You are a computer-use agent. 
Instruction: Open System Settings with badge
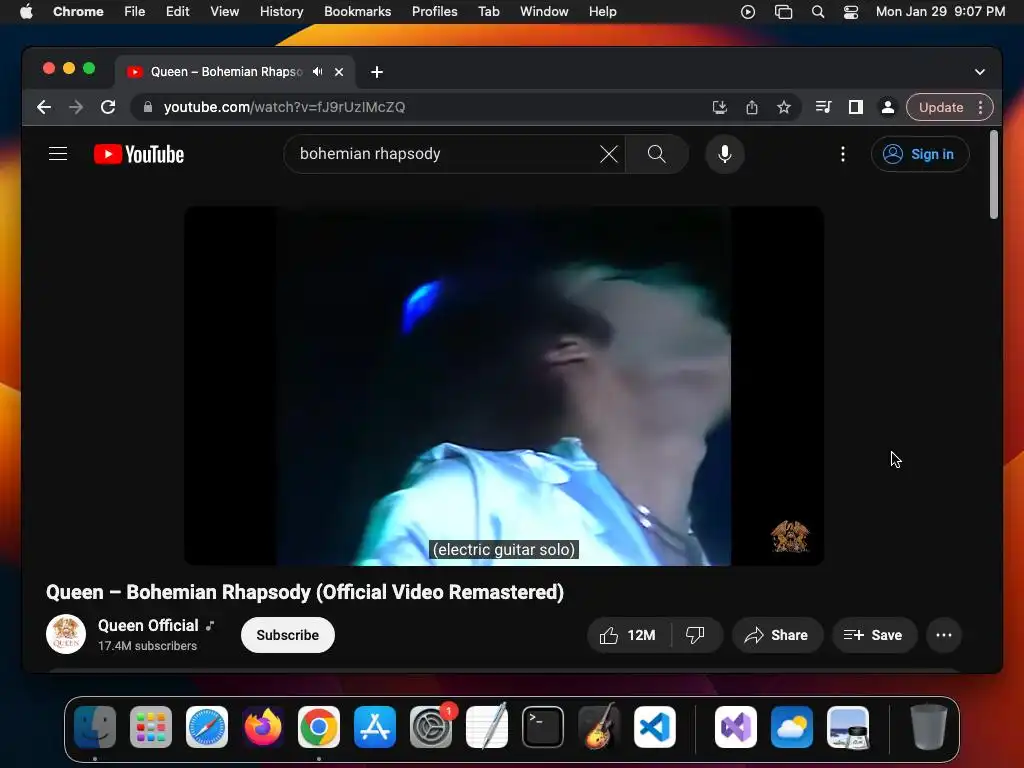pyautogui.click(x=432, y=726)
